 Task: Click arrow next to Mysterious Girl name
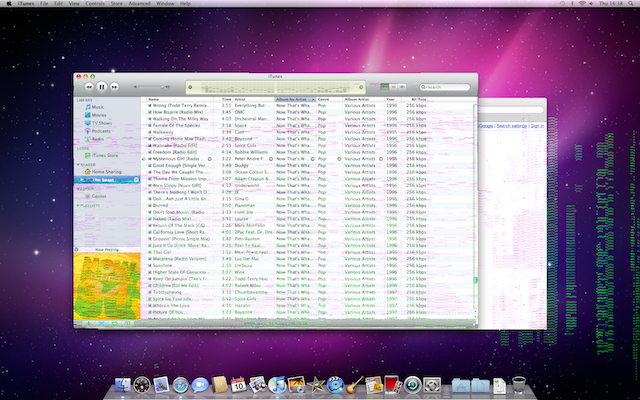(210, 159)
